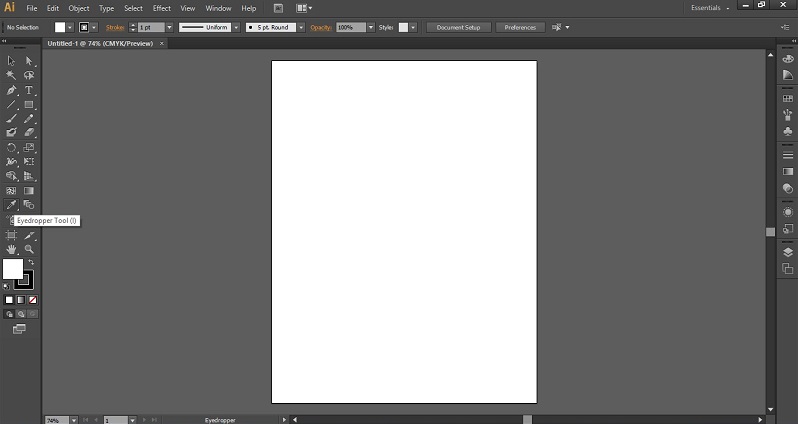The width and height of the screenshot is (798, 424).
Task: Click the Preferences button
Action: [520, 27]
